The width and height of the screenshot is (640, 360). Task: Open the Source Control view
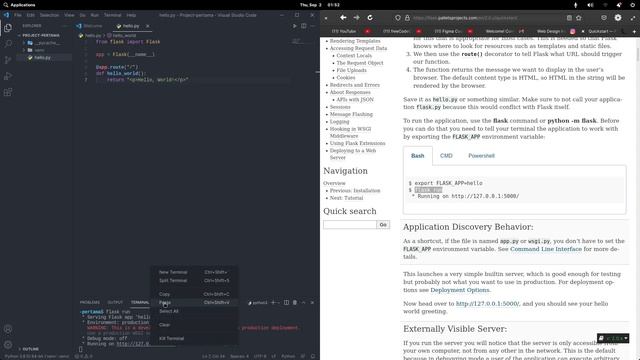8,60
